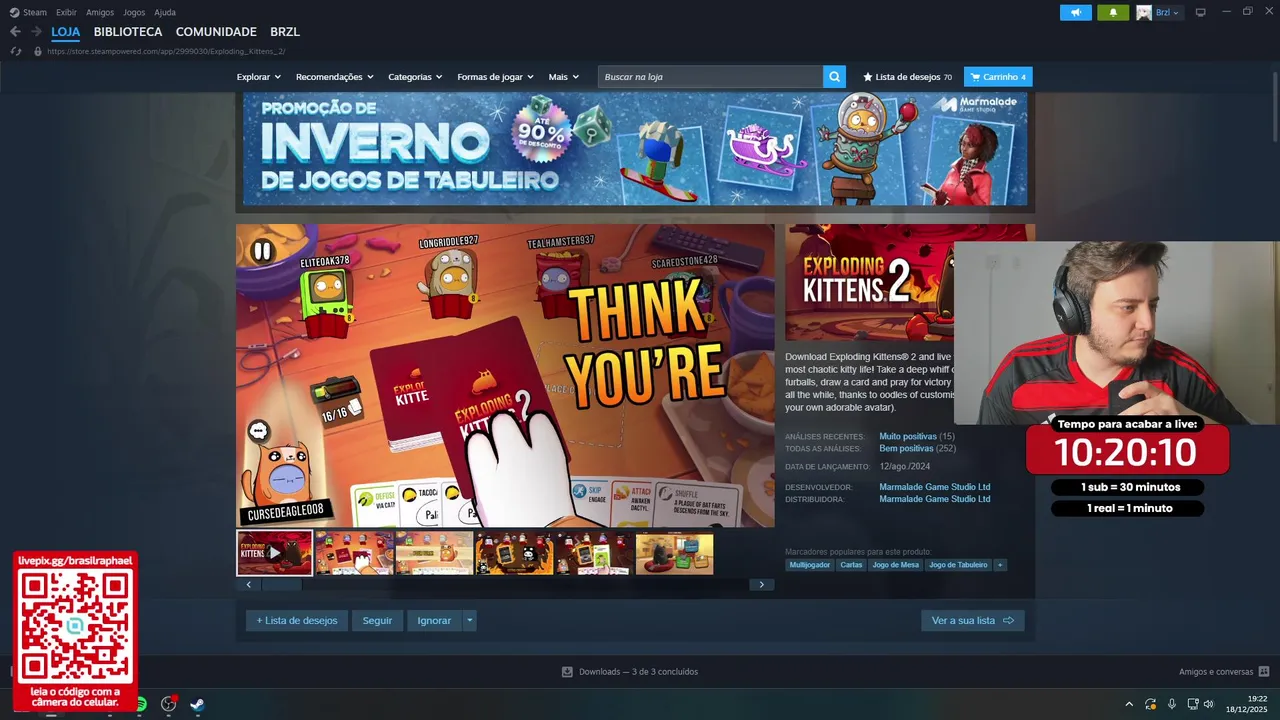Screen dimensions: 1280x720
Task: Expand the Ignorar options dropdown arrow
Action: pos(469,621)
